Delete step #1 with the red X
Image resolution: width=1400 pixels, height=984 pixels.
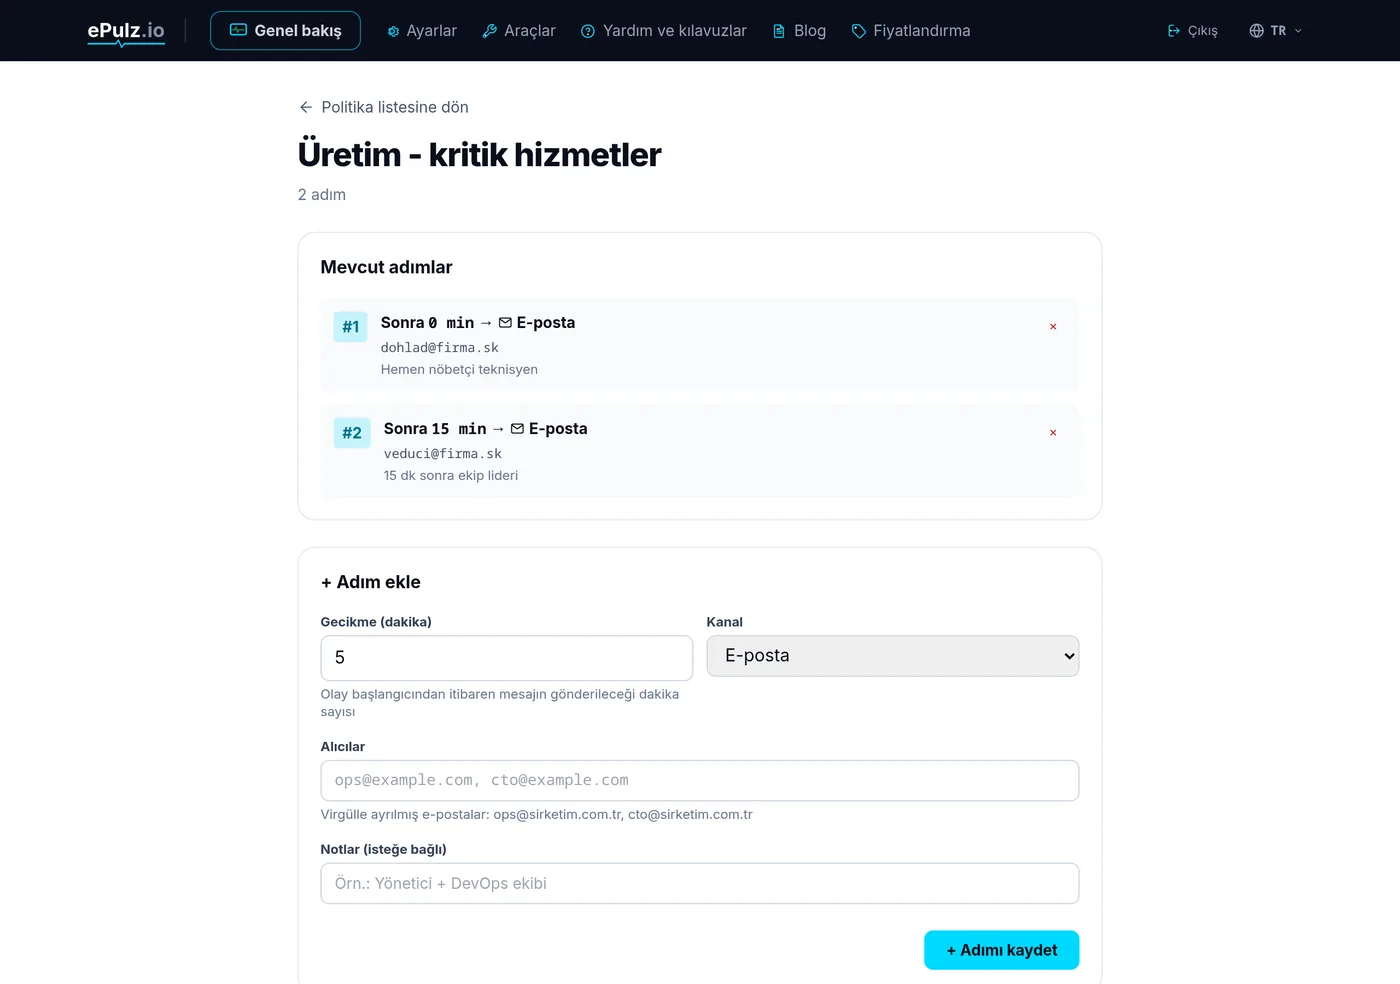pyautogui.click(x=1053, y=327)
